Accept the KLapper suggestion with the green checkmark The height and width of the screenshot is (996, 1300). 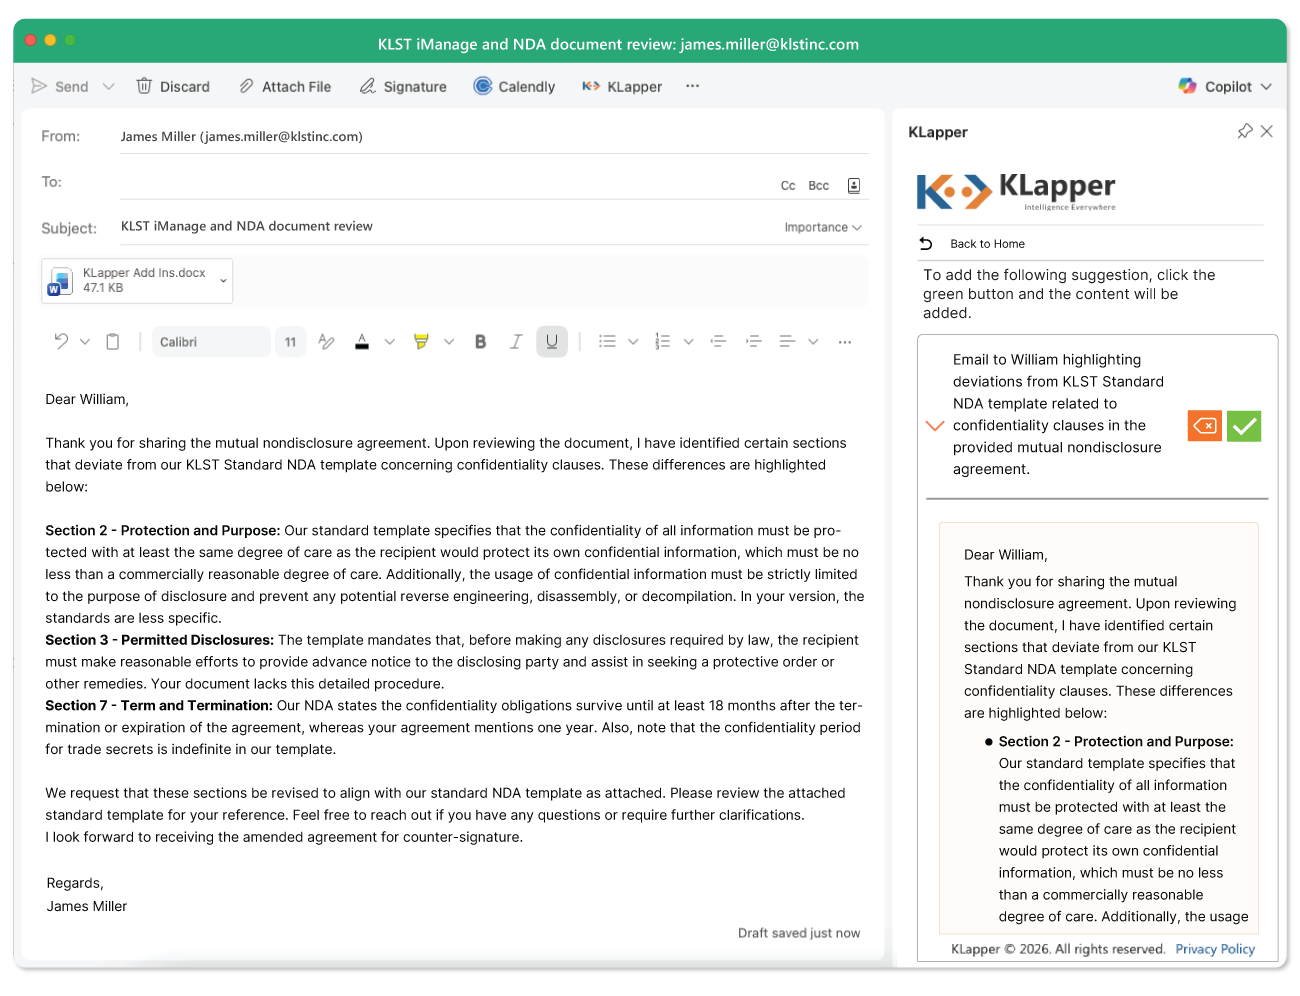point(1244,425)
